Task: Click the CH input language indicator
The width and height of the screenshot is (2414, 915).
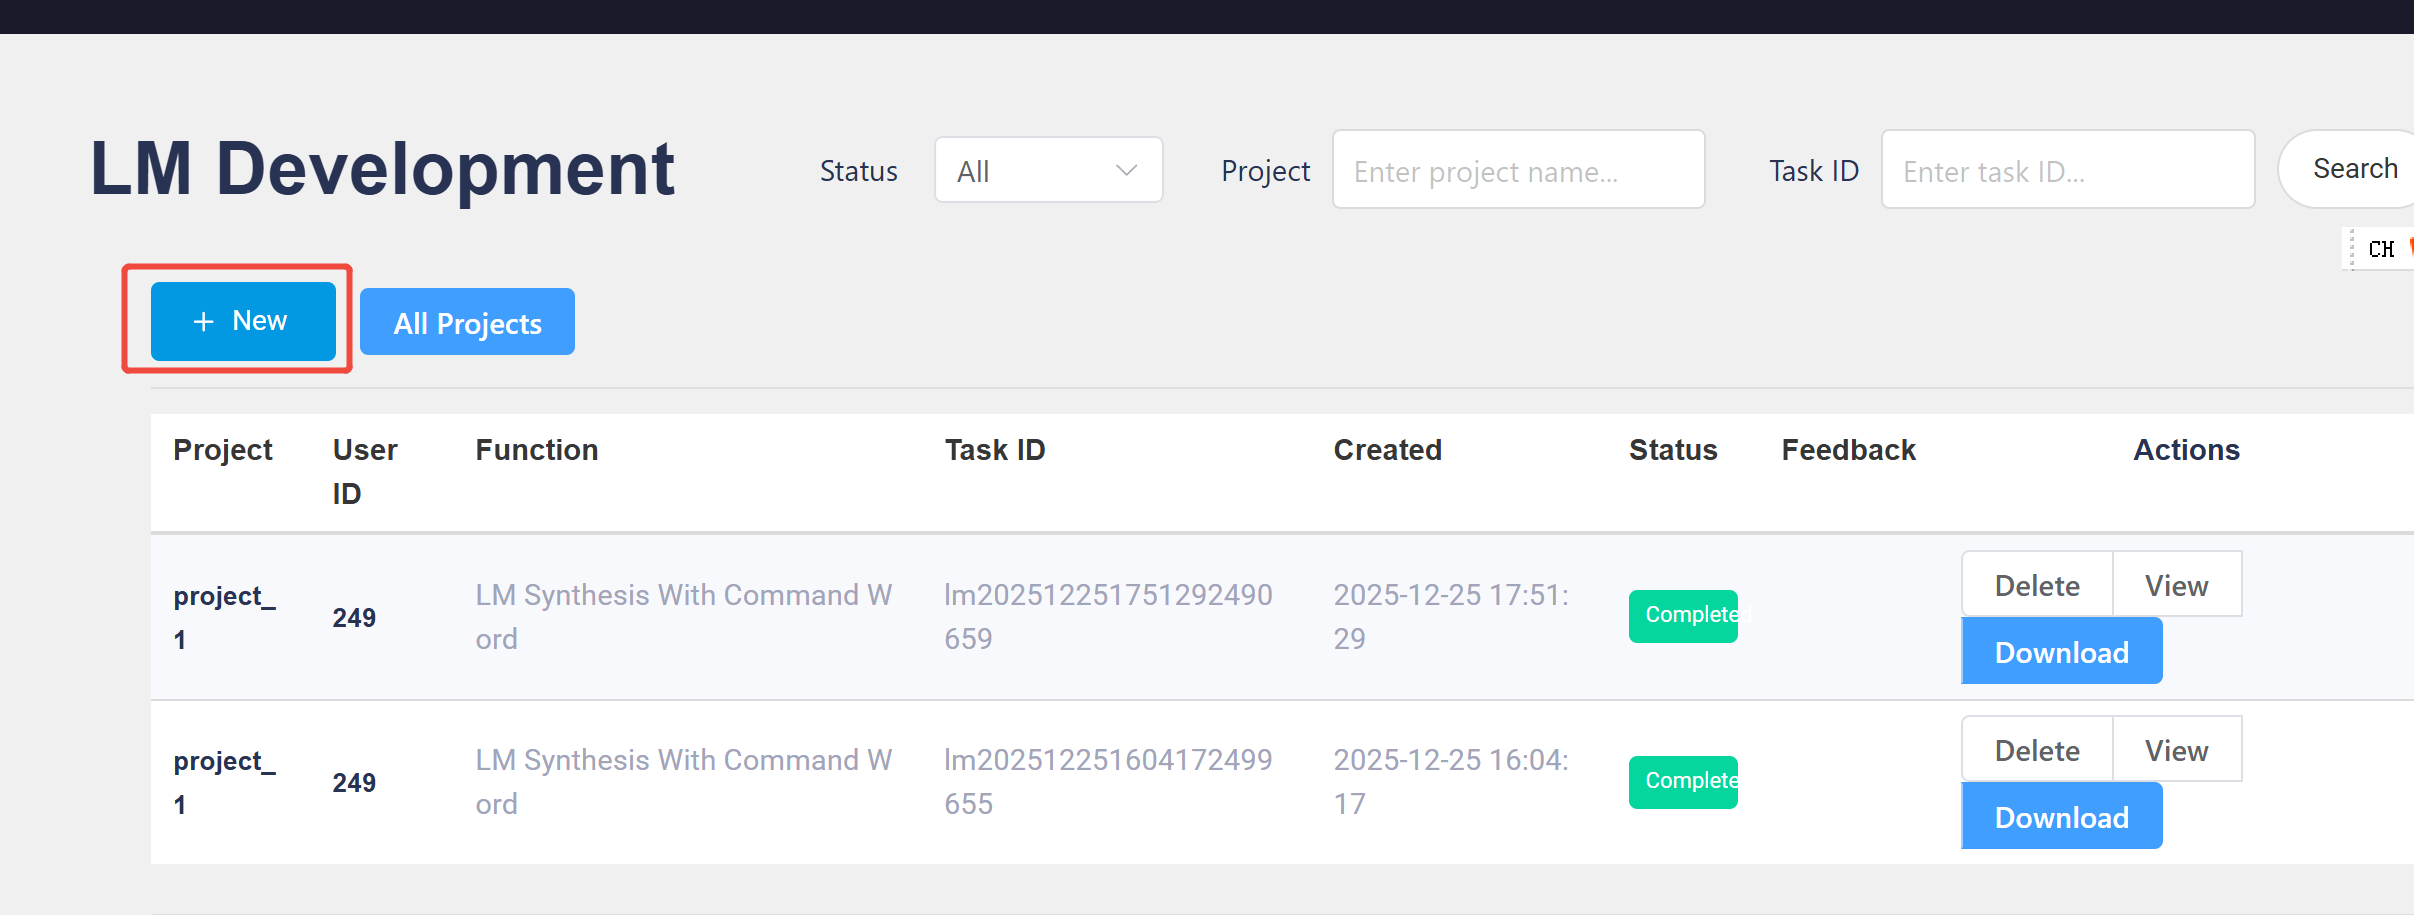Action: [2381, 249]
